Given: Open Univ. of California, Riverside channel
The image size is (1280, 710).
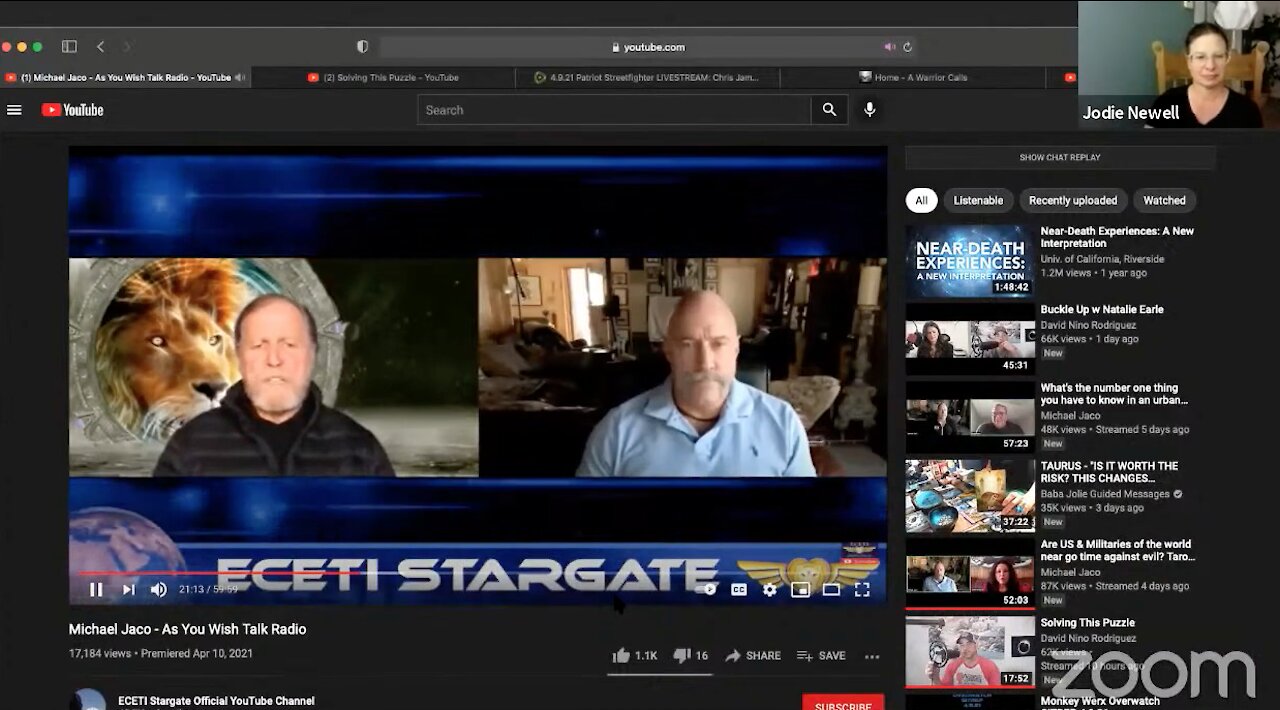Looking at the screenshot, I should (1102, 259).
